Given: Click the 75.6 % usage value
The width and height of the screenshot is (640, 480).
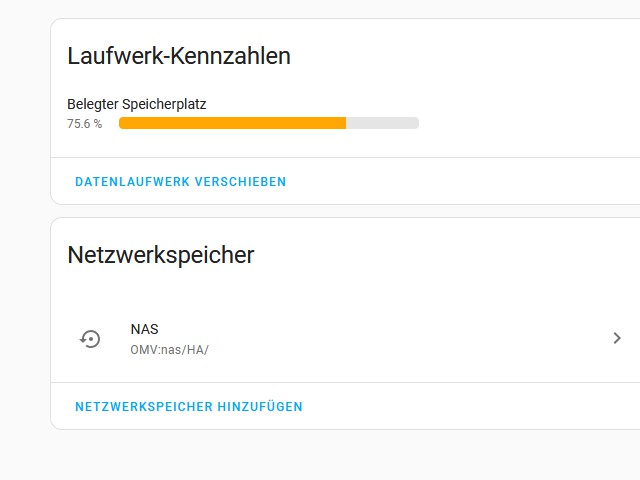Looking at the screenshot, I should 84,124.
